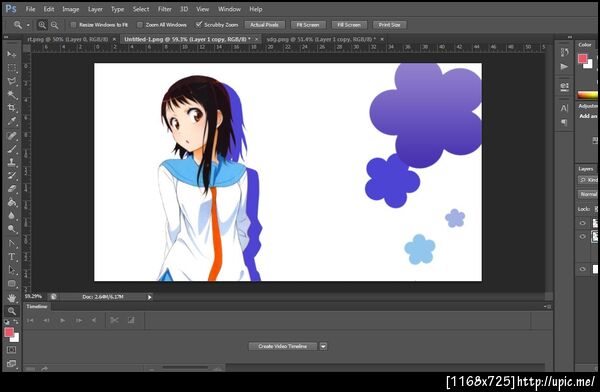Select the Rectangle shape tool
600x392 pixels.
pos(11,284)
